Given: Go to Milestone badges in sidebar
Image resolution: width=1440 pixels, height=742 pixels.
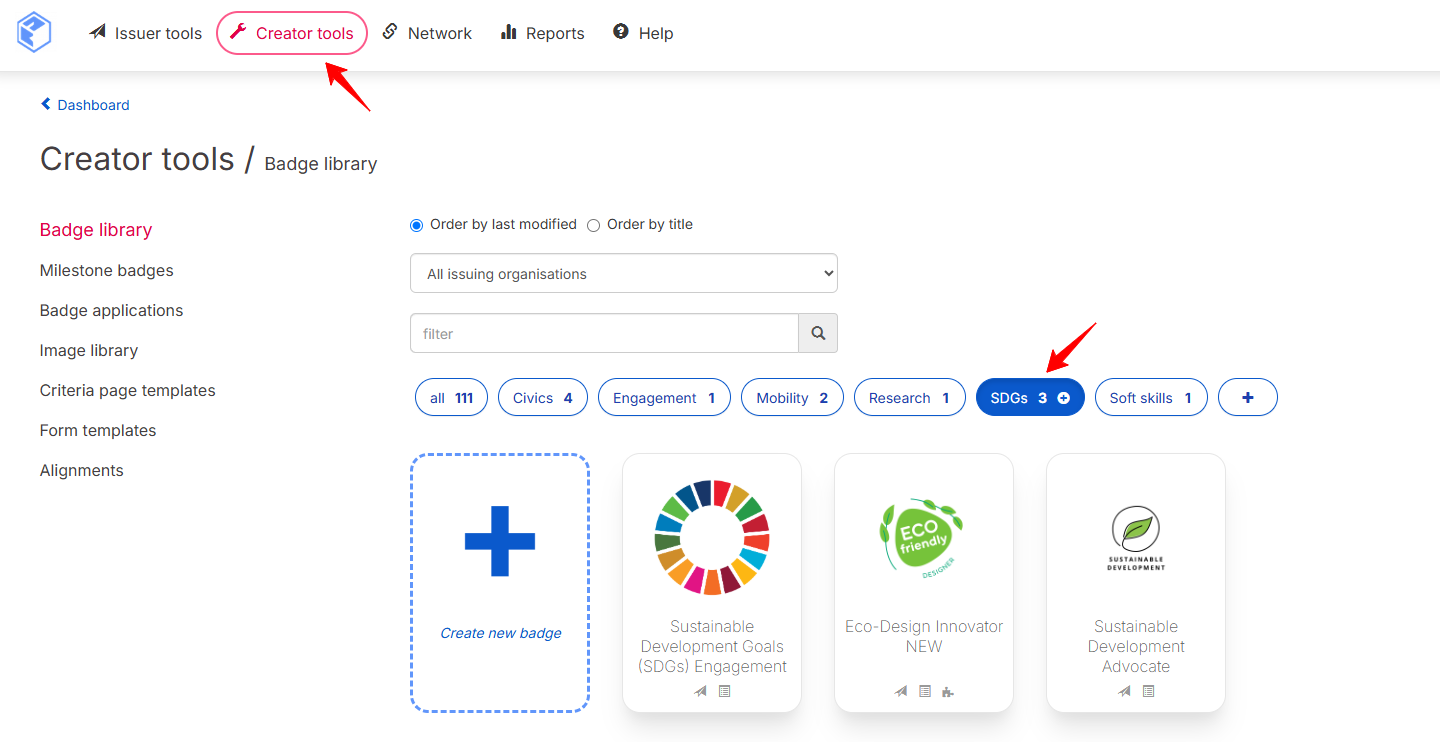Looking at the screenshot, I should click(x=107, y=270).
